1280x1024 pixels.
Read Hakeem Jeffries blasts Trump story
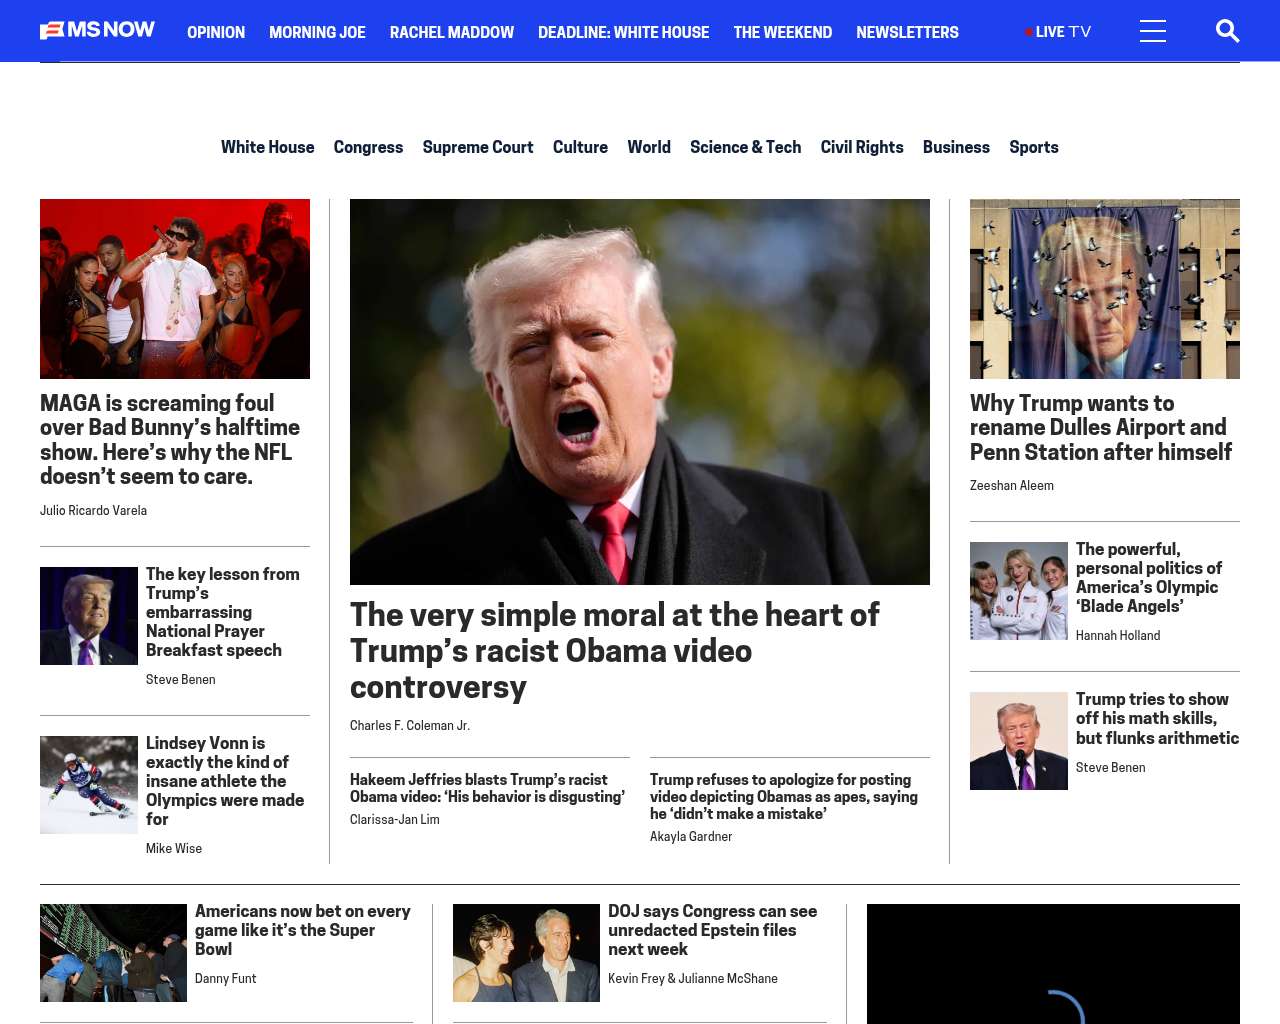tap(488, 788)
